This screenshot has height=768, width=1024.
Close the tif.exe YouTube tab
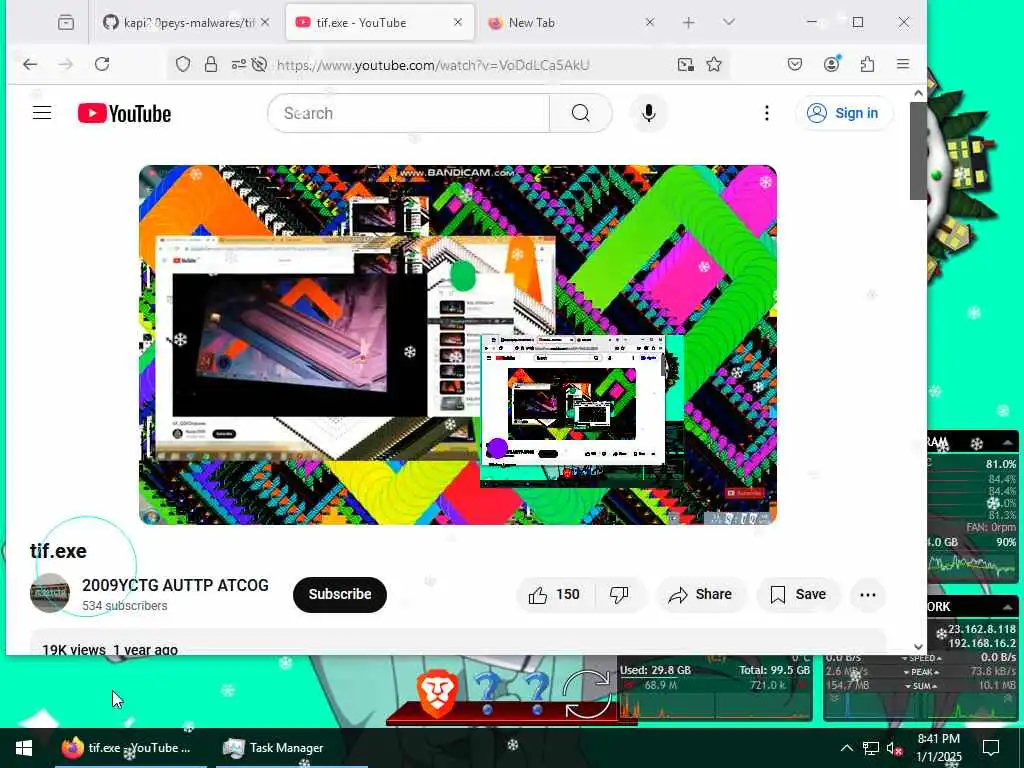458,22
